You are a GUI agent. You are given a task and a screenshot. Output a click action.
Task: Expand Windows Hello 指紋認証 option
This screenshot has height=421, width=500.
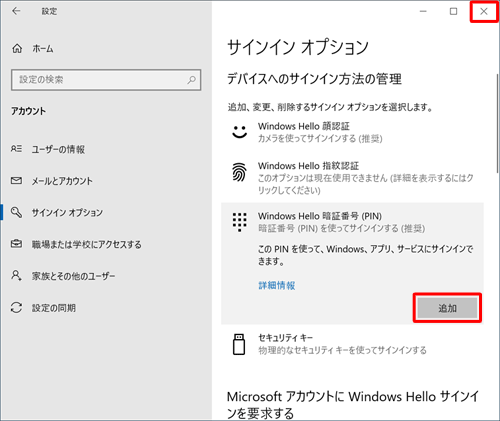click(x=352, y=178)
